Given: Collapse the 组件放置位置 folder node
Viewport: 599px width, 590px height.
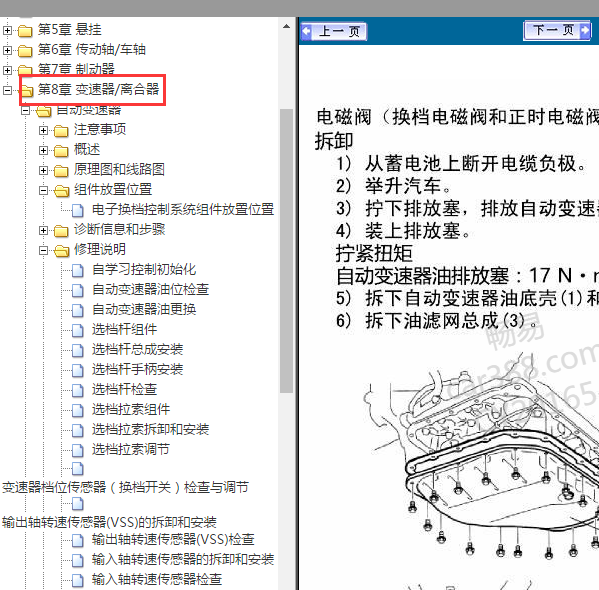Looking at the screenshot, I should [x=44, y=190].
